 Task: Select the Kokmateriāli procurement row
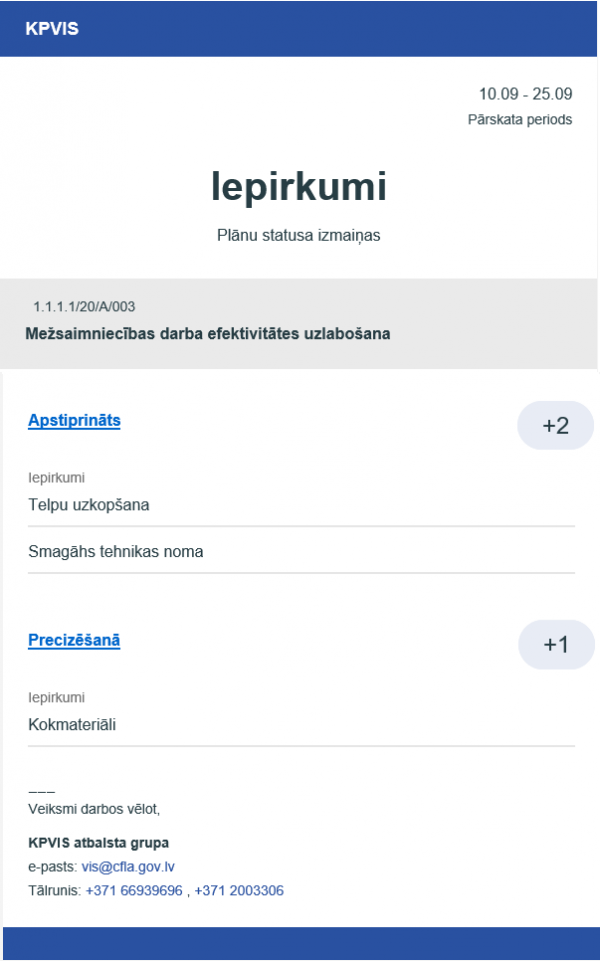72,724
